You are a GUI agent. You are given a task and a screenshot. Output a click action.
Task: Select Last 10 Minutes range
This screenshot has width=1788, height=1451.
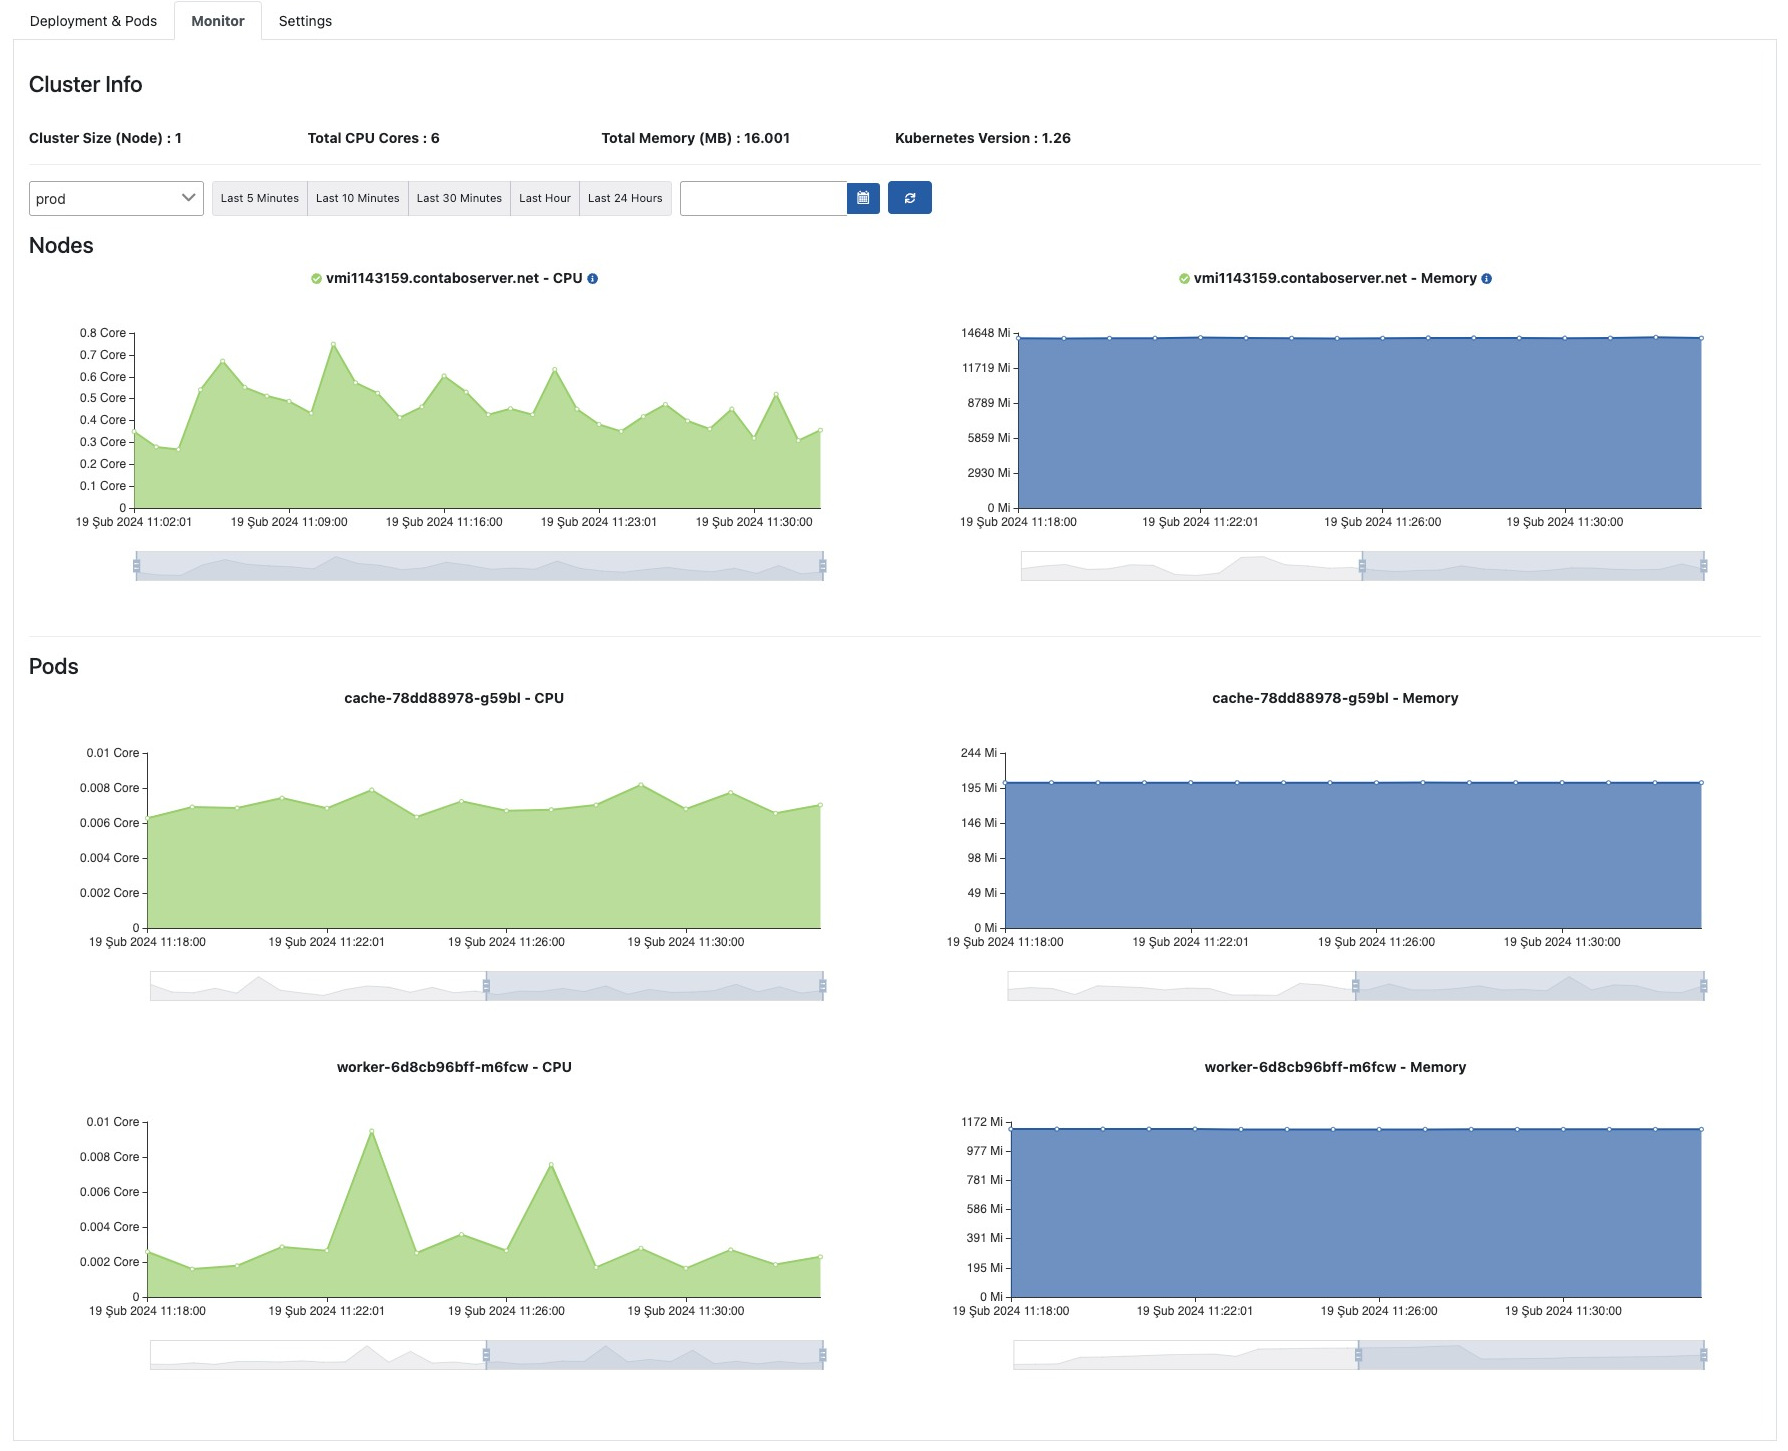pos(358,198)
